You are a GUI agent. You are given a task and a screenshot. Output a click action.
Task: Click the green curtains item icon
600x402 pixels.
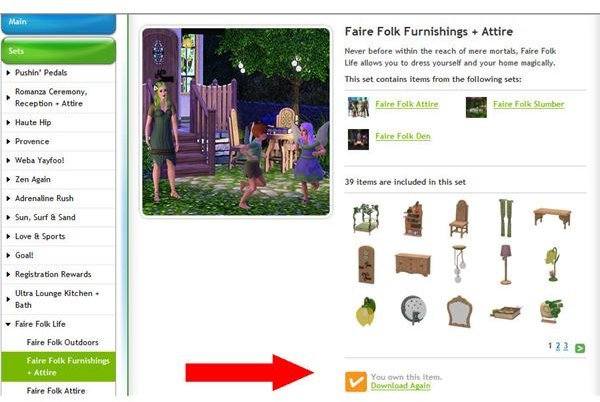click(x=506, y=218)
